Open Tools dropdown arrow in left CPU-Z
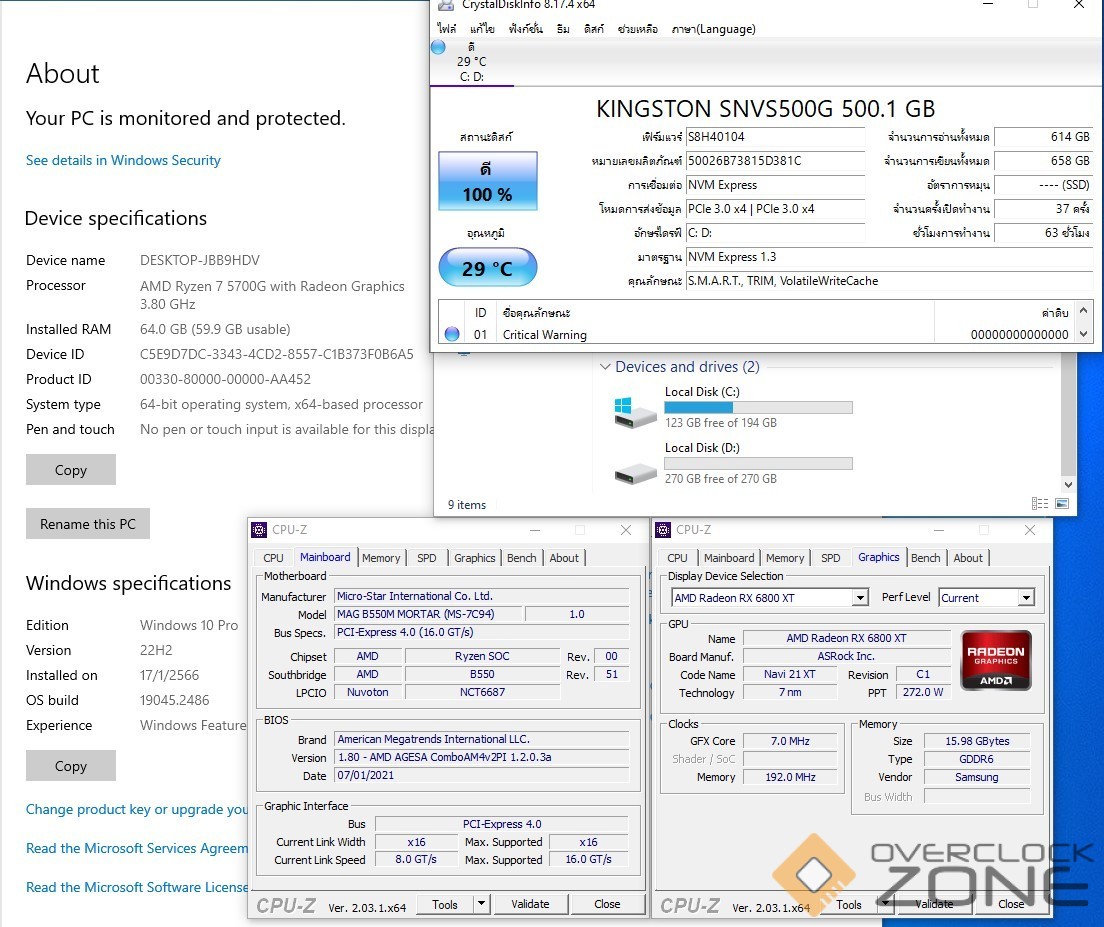Viewport: 1104px width, 927px height. tap(481, 904)
